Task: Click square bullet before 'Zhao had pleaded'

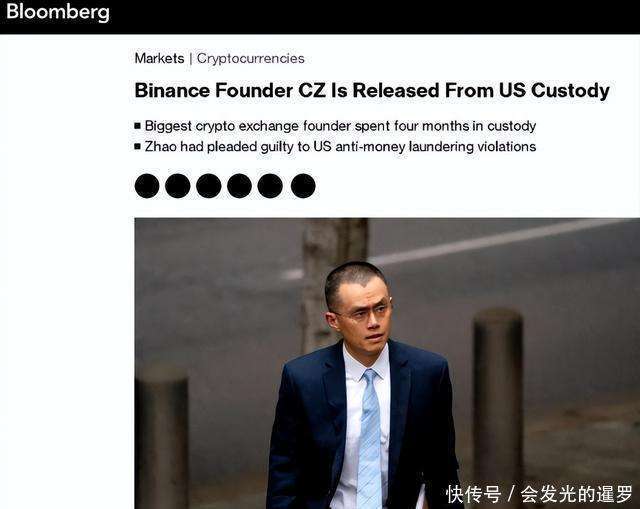Action: (138, 147)
